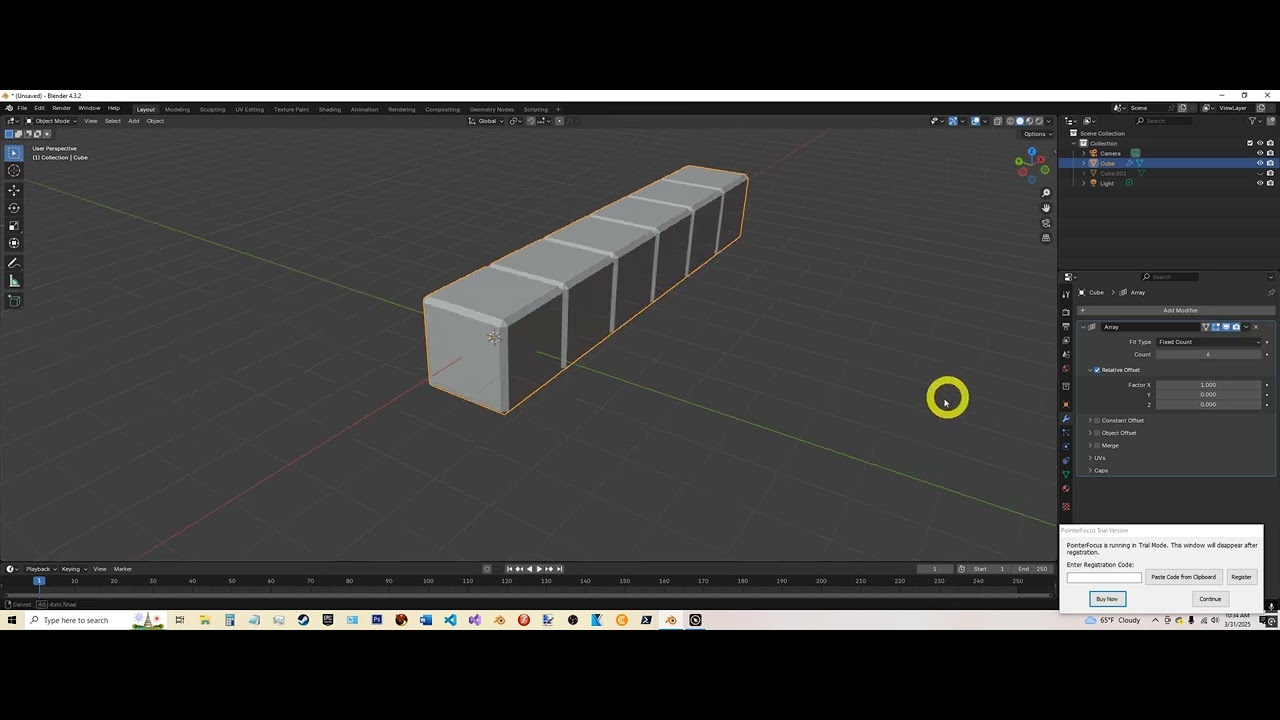This screenshot has width=1280, height=720.
Task: Activate the Scale tool
Action: (x=14, y=226)
